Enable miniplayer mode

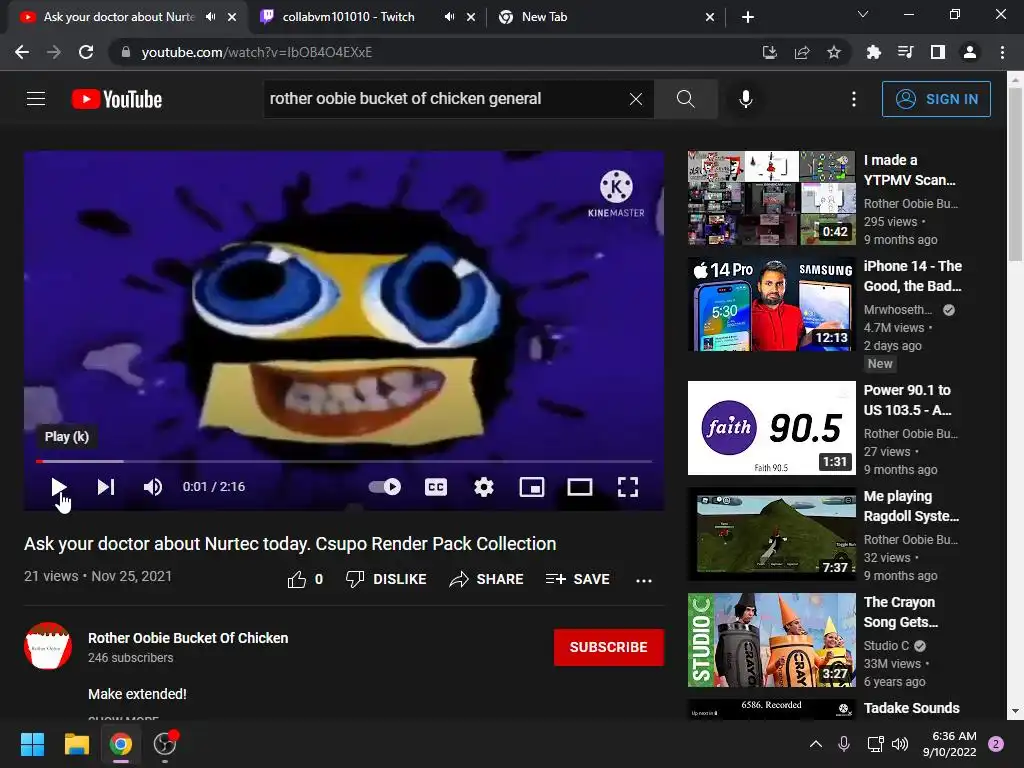click(532, 487)
